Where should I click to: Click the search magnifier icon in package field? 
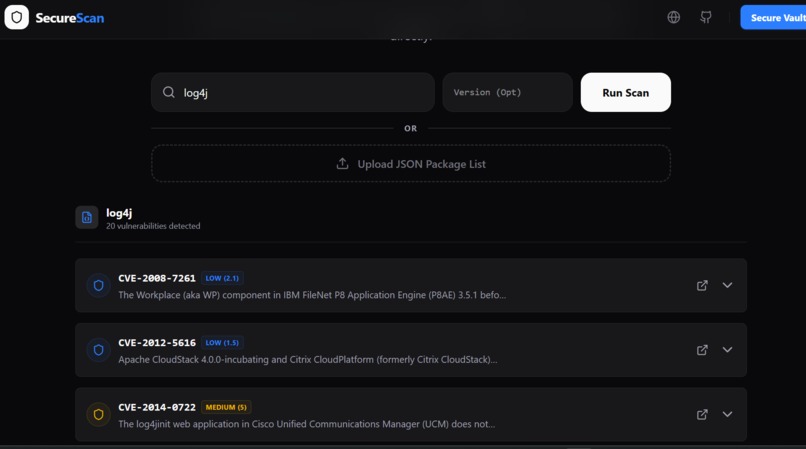point(169,92)
